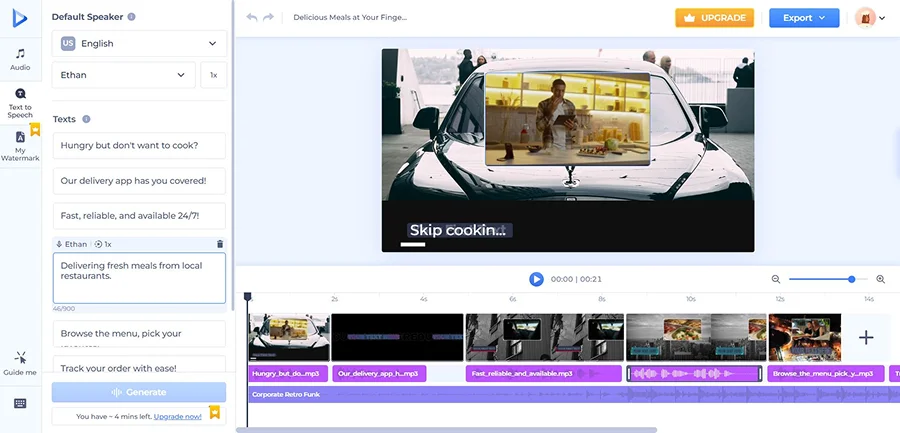Click the 6s mark on timeline ruler

click(x=513, y=299)
